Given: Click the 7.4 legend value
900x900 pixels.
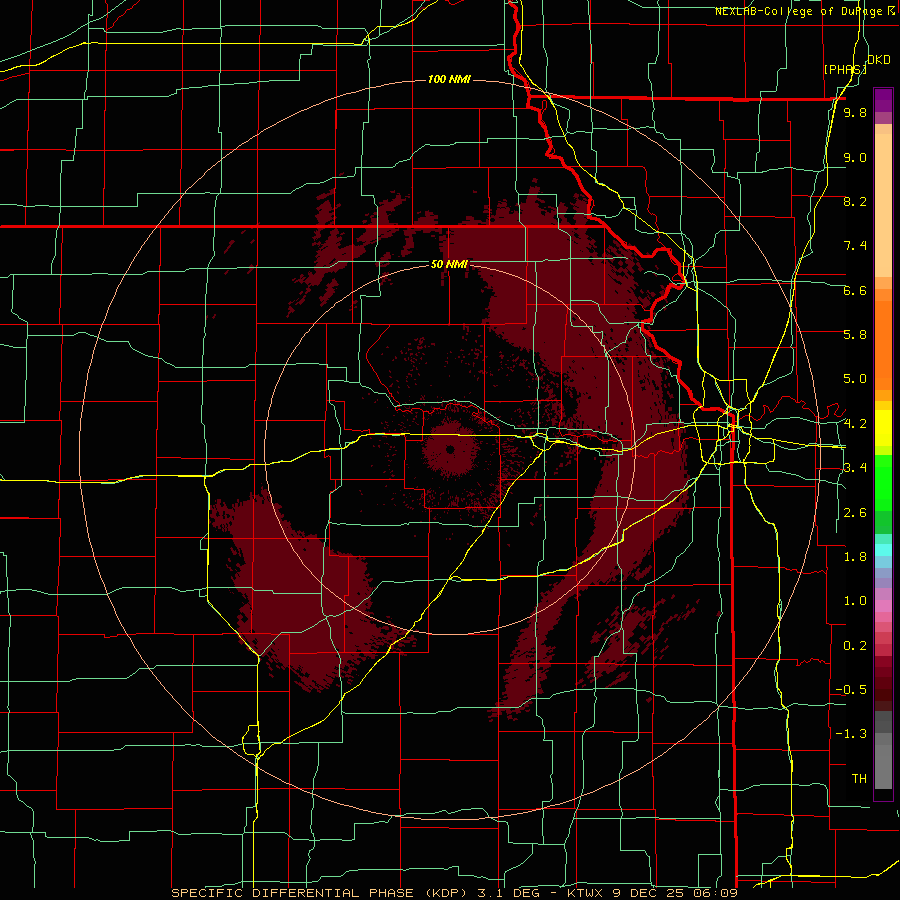Looking at the screenshot, I should point(855,246).
